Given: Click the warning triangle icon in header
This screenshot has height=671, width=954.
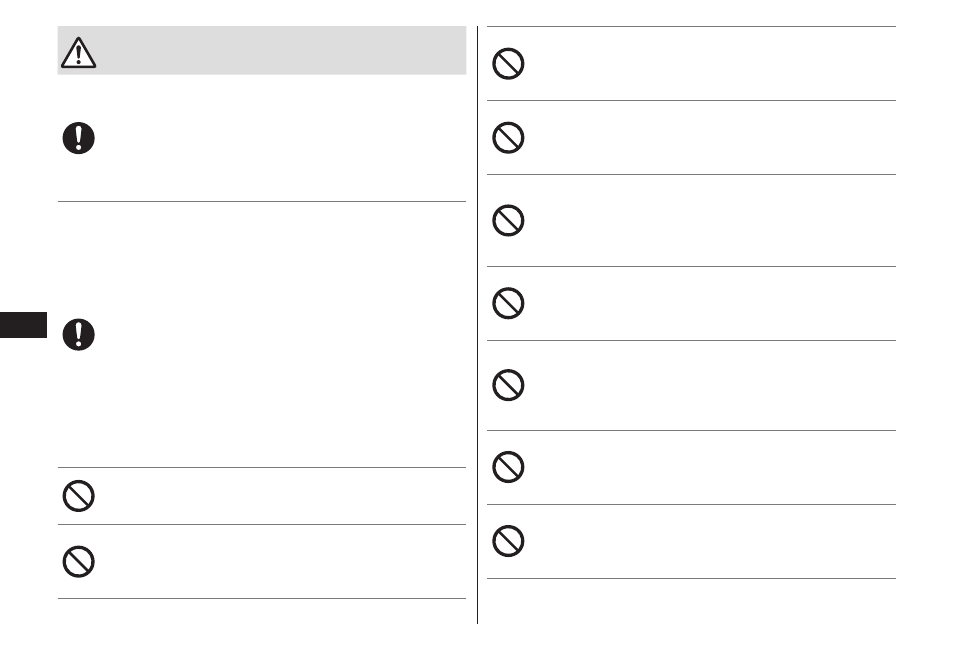Looking at the screenshot, I should click(78, 53).
